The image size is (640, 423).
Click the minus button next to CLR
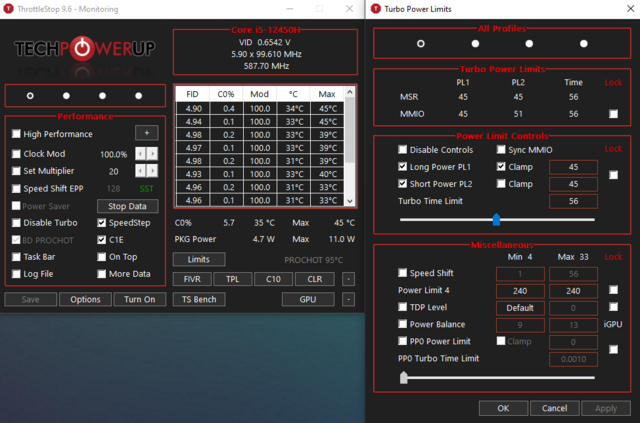click(348, 279)
